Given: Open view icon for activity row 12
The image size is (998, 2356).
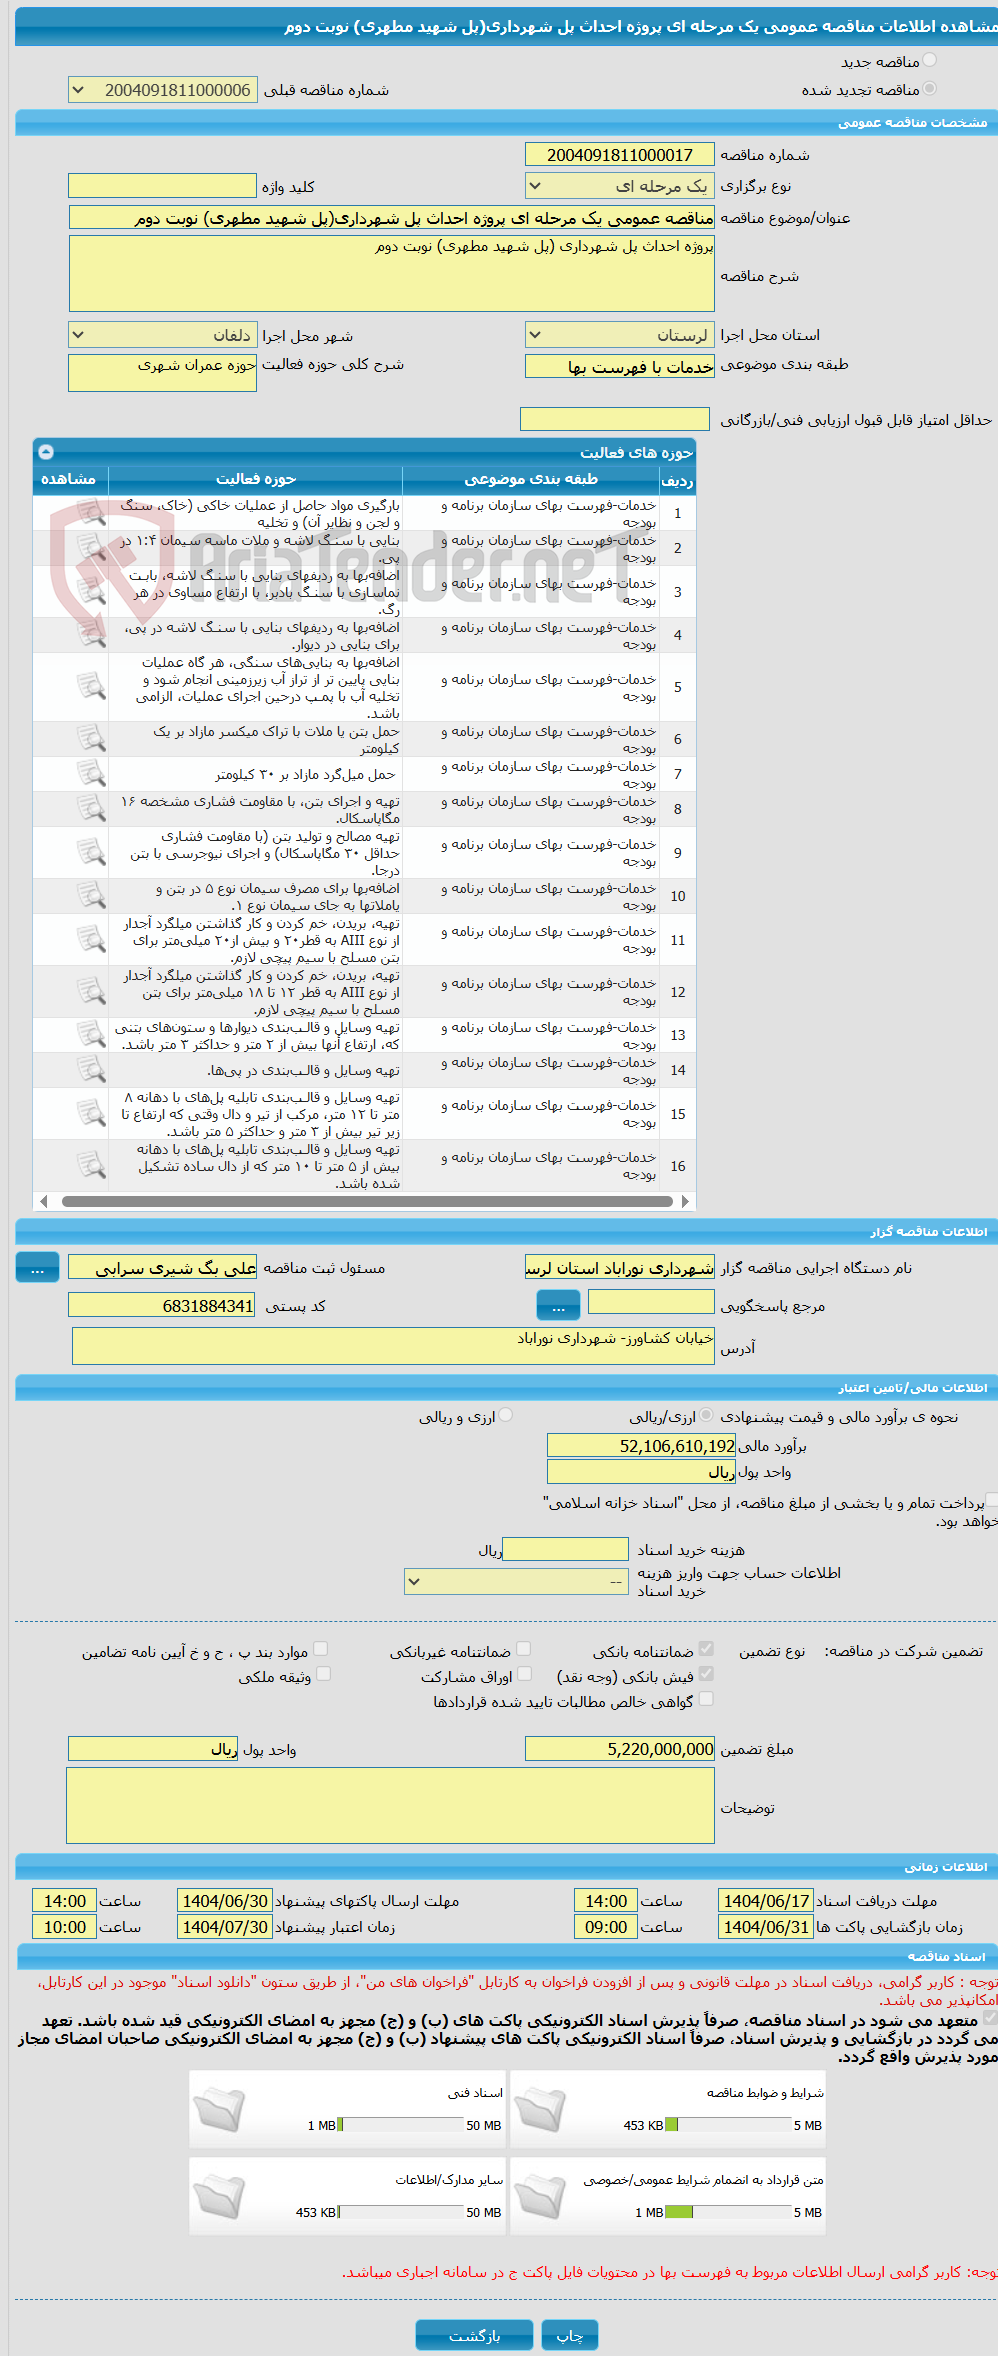Looking at the screenshot, I should coord(91,991).
